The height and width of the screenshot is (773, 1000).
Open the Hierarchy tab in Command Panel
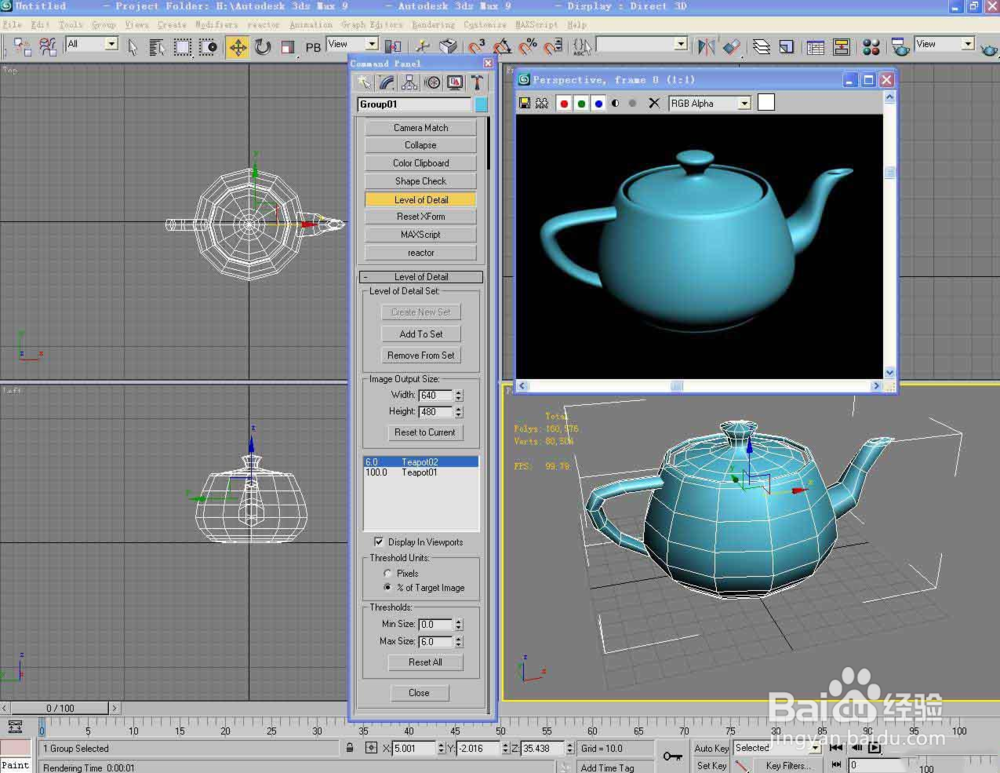(409, 82)
